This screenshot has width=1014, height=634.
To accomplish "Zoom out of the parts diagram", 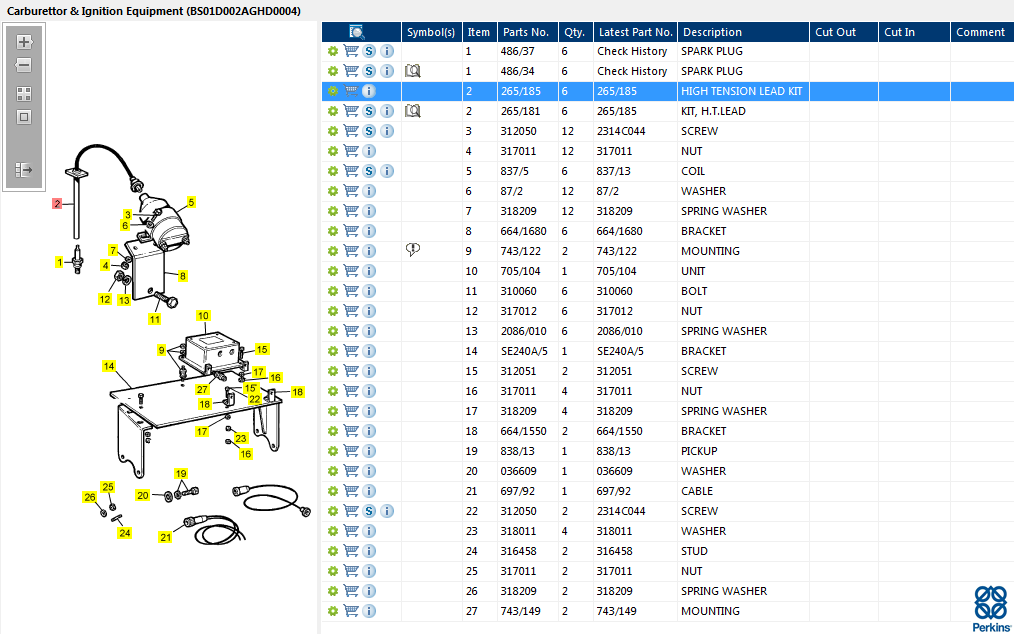I will (24, 65).
